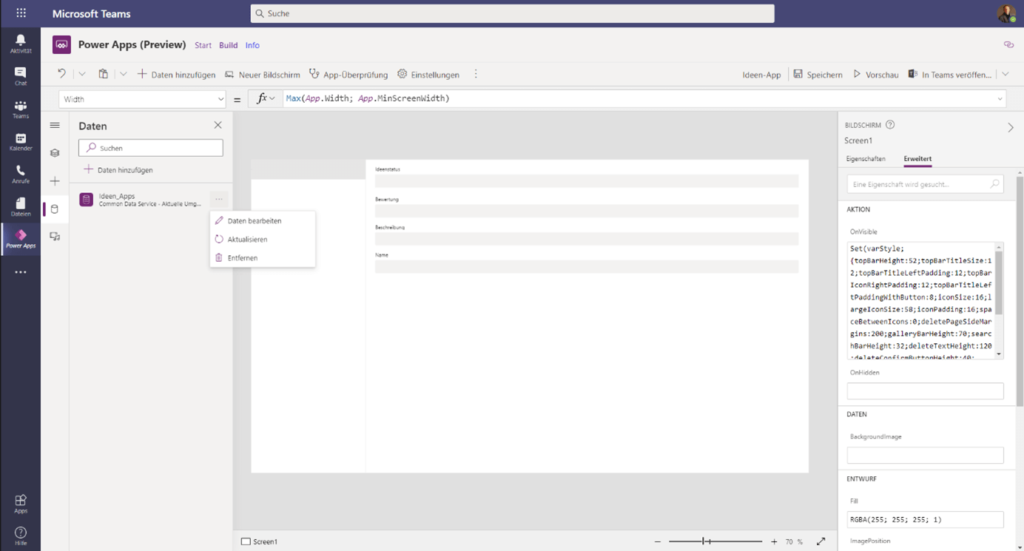Click Daten hinzufügen in Daten panel

119,170
